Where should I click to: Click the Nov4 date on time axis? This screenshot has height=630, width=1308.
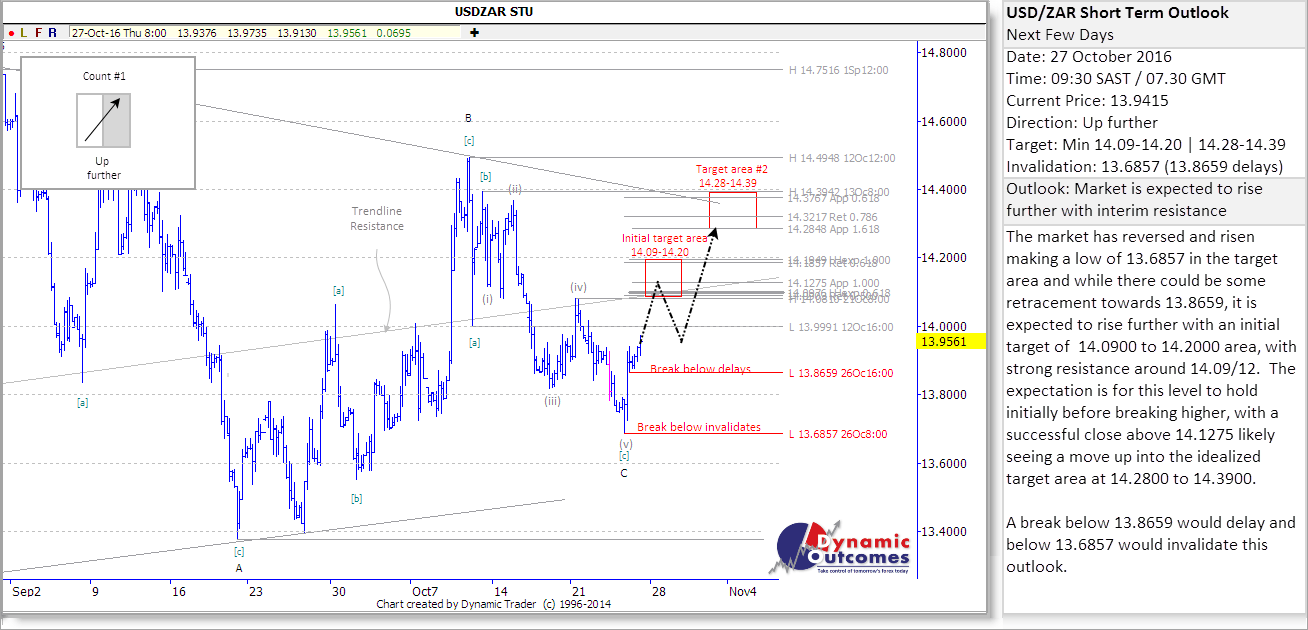pos(742,591)
